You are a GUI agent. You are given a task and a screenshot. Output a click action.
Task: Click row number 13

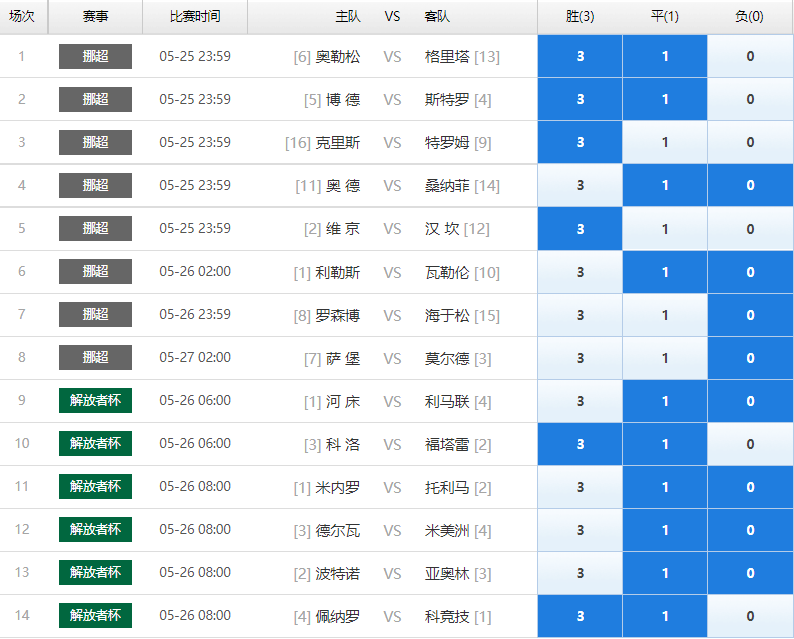[22, 572]
